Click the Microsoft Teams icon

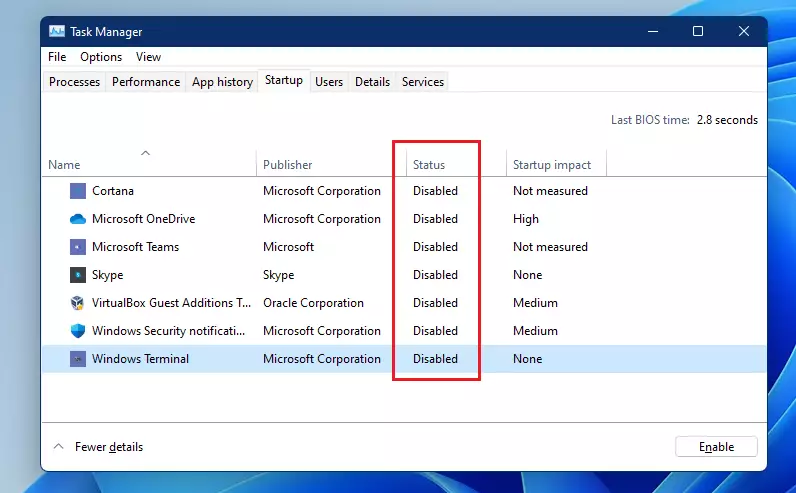(78, 247)
